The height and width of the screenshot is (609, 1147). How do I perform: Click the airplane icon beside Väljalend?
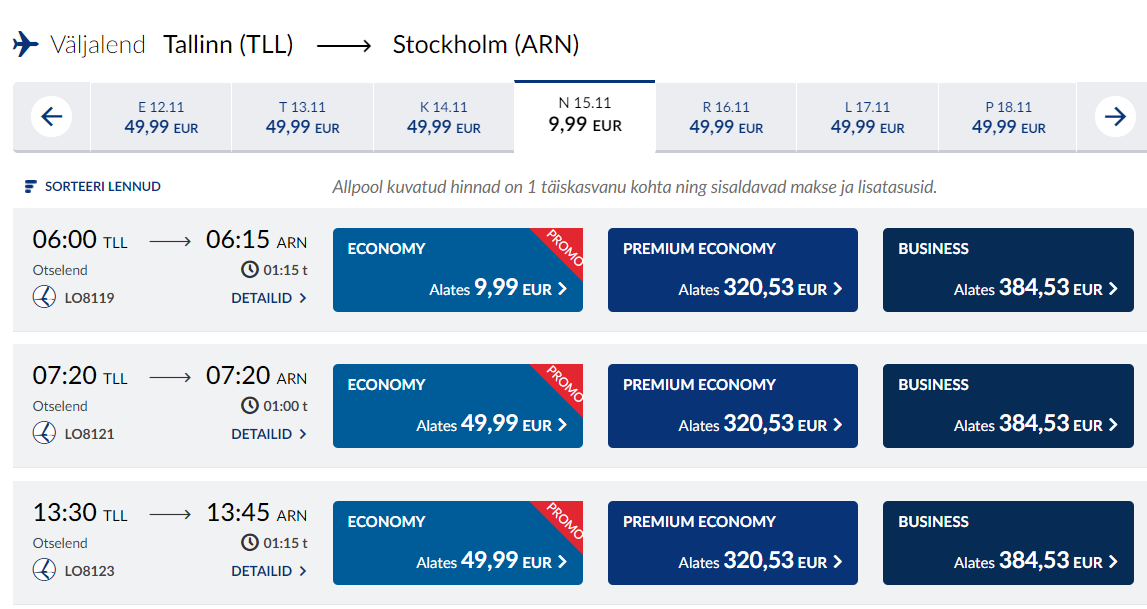26,44
